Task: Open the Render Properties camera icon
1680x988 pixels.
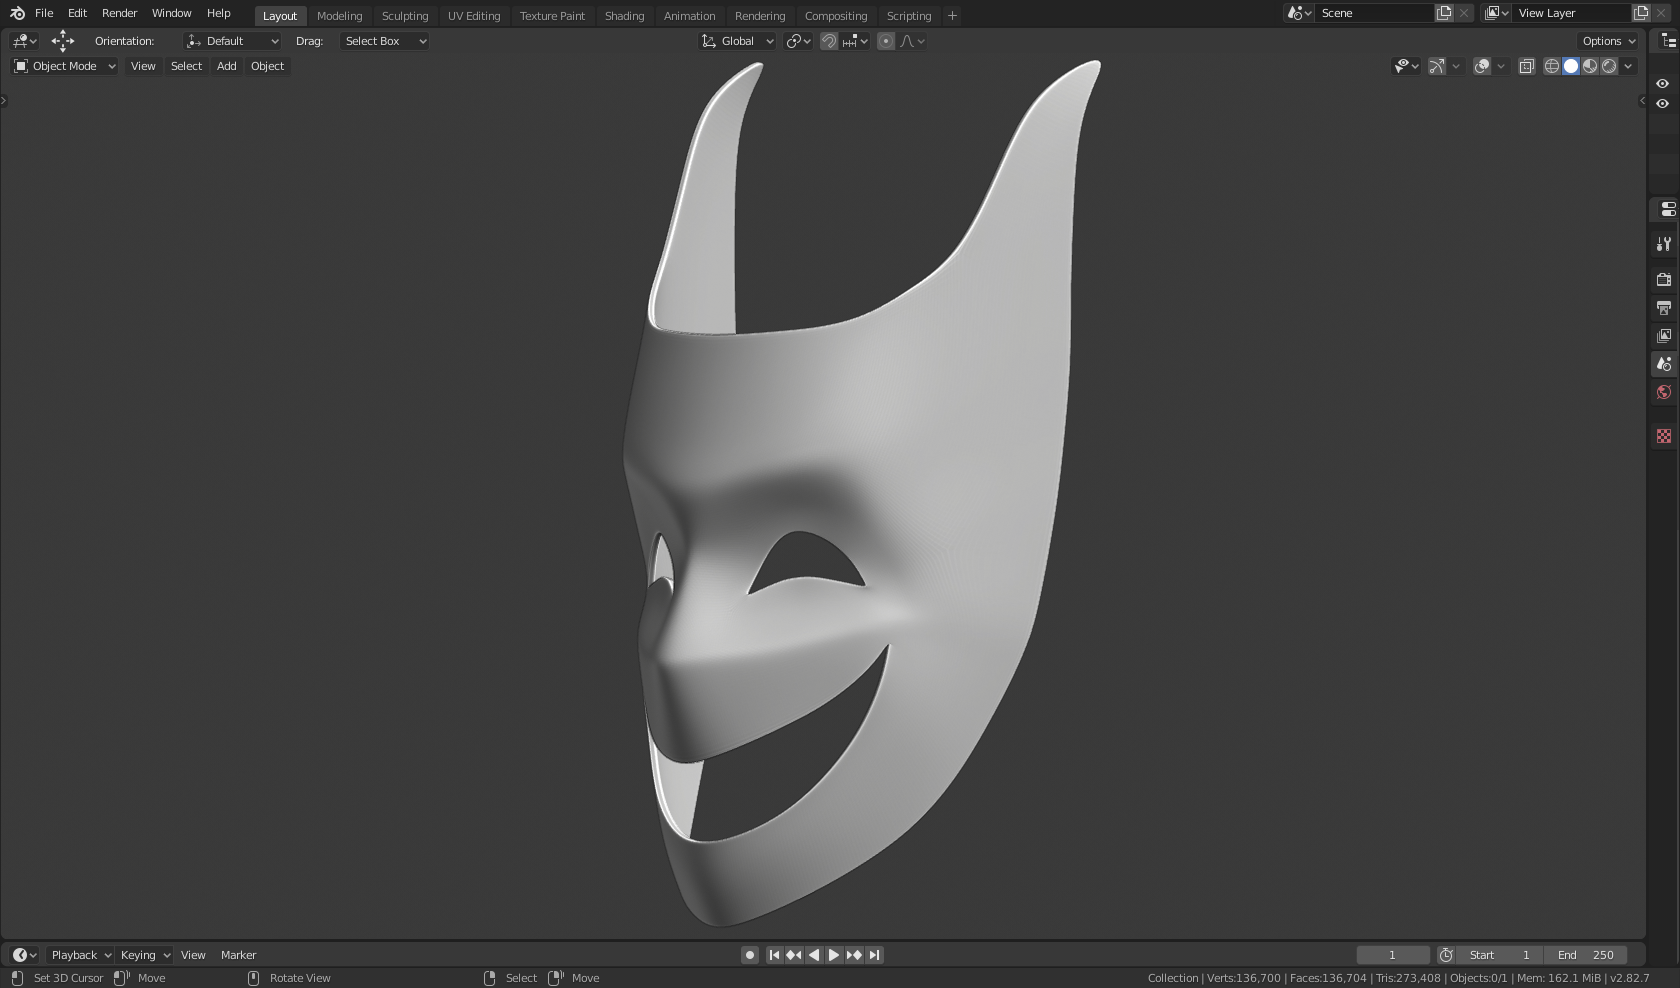Action: coord(1663,280)
